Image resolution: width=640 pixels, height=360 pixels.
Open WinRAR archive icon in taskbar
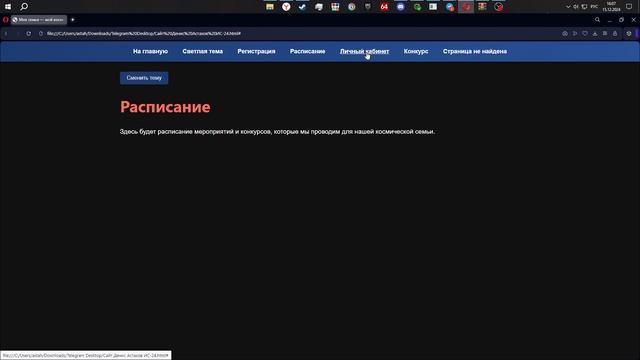pos(482,7)
